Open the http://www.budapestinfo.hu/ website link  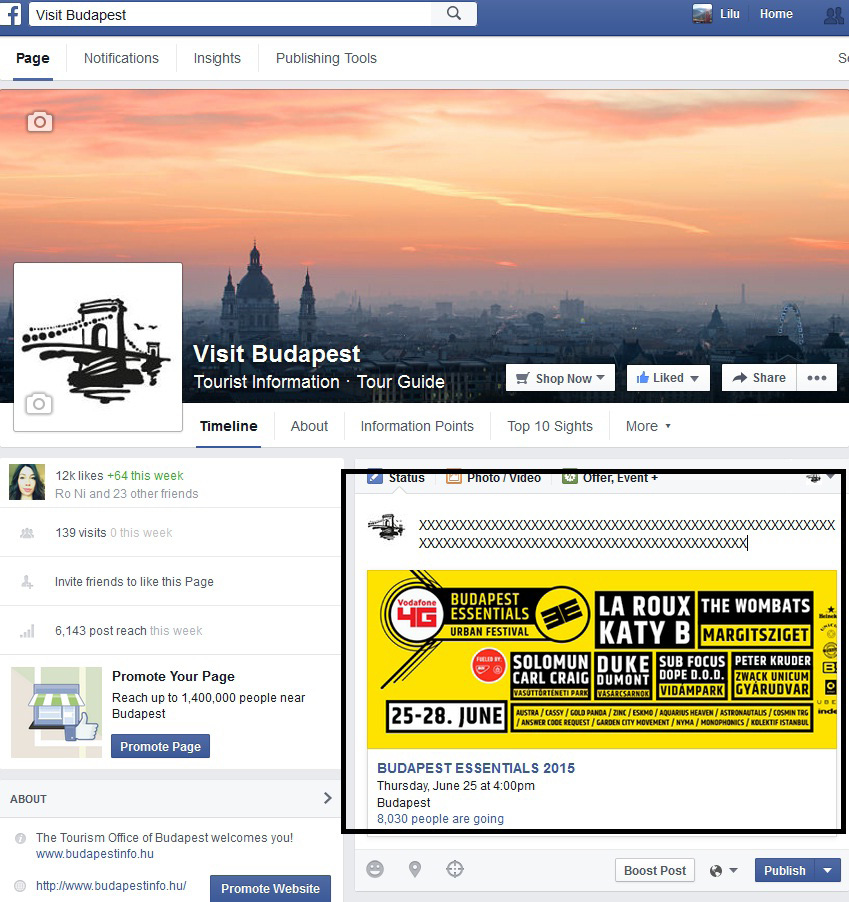[111, 885]
